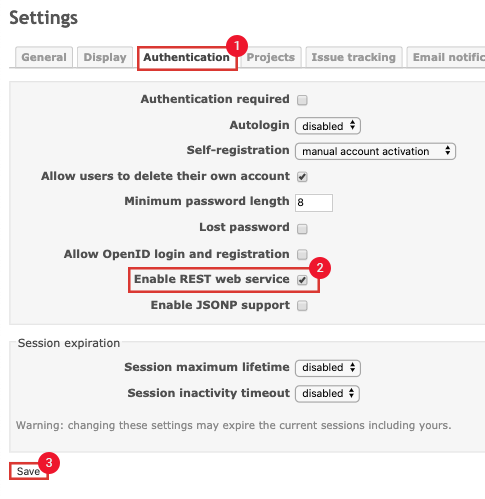The height and width of the screenshot is (499, 485).
Task: Enable the Authentication required checkbox
Action: (302, 100)
